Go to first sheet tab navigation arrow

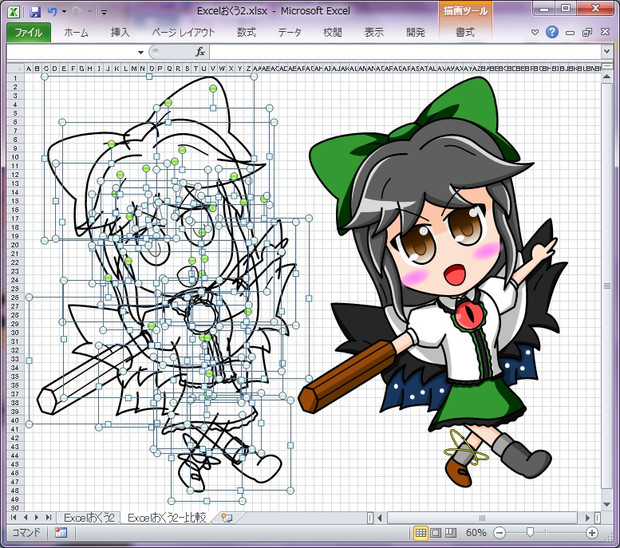(13, 517)
